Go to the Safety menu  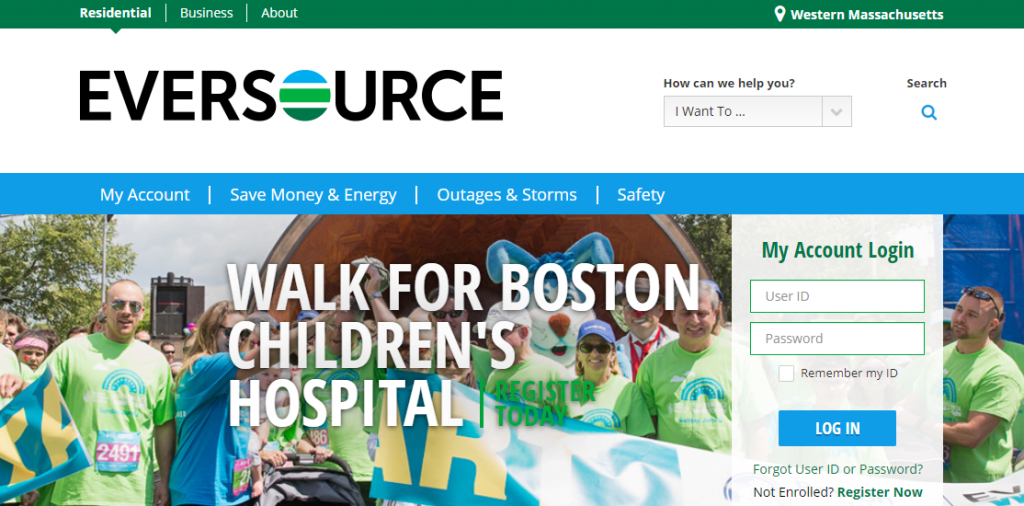(x=641, y=195)
